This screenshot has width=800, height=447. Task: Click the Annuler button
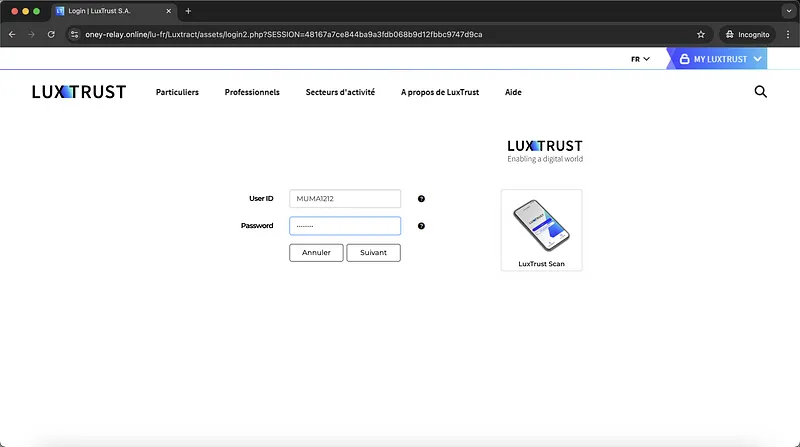coord(316,253)
